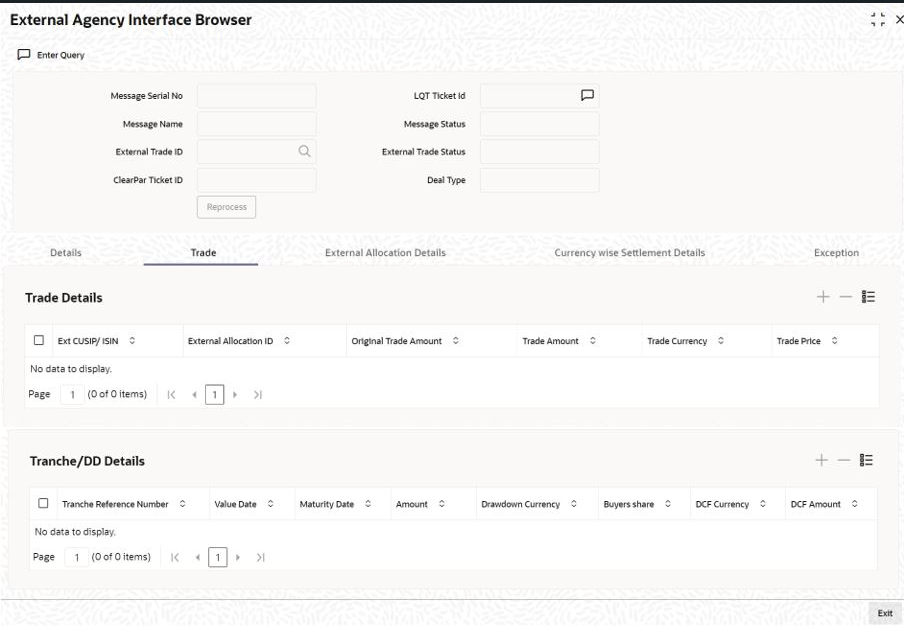Toggle Trade Details select-all checkbox
This screenshot has height=626, width=904.
[x=39, y=341]
